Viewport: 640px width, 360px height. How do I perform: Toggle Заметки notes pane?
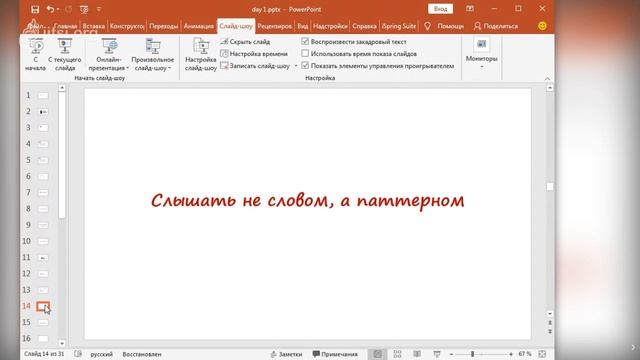pos(286,354)
